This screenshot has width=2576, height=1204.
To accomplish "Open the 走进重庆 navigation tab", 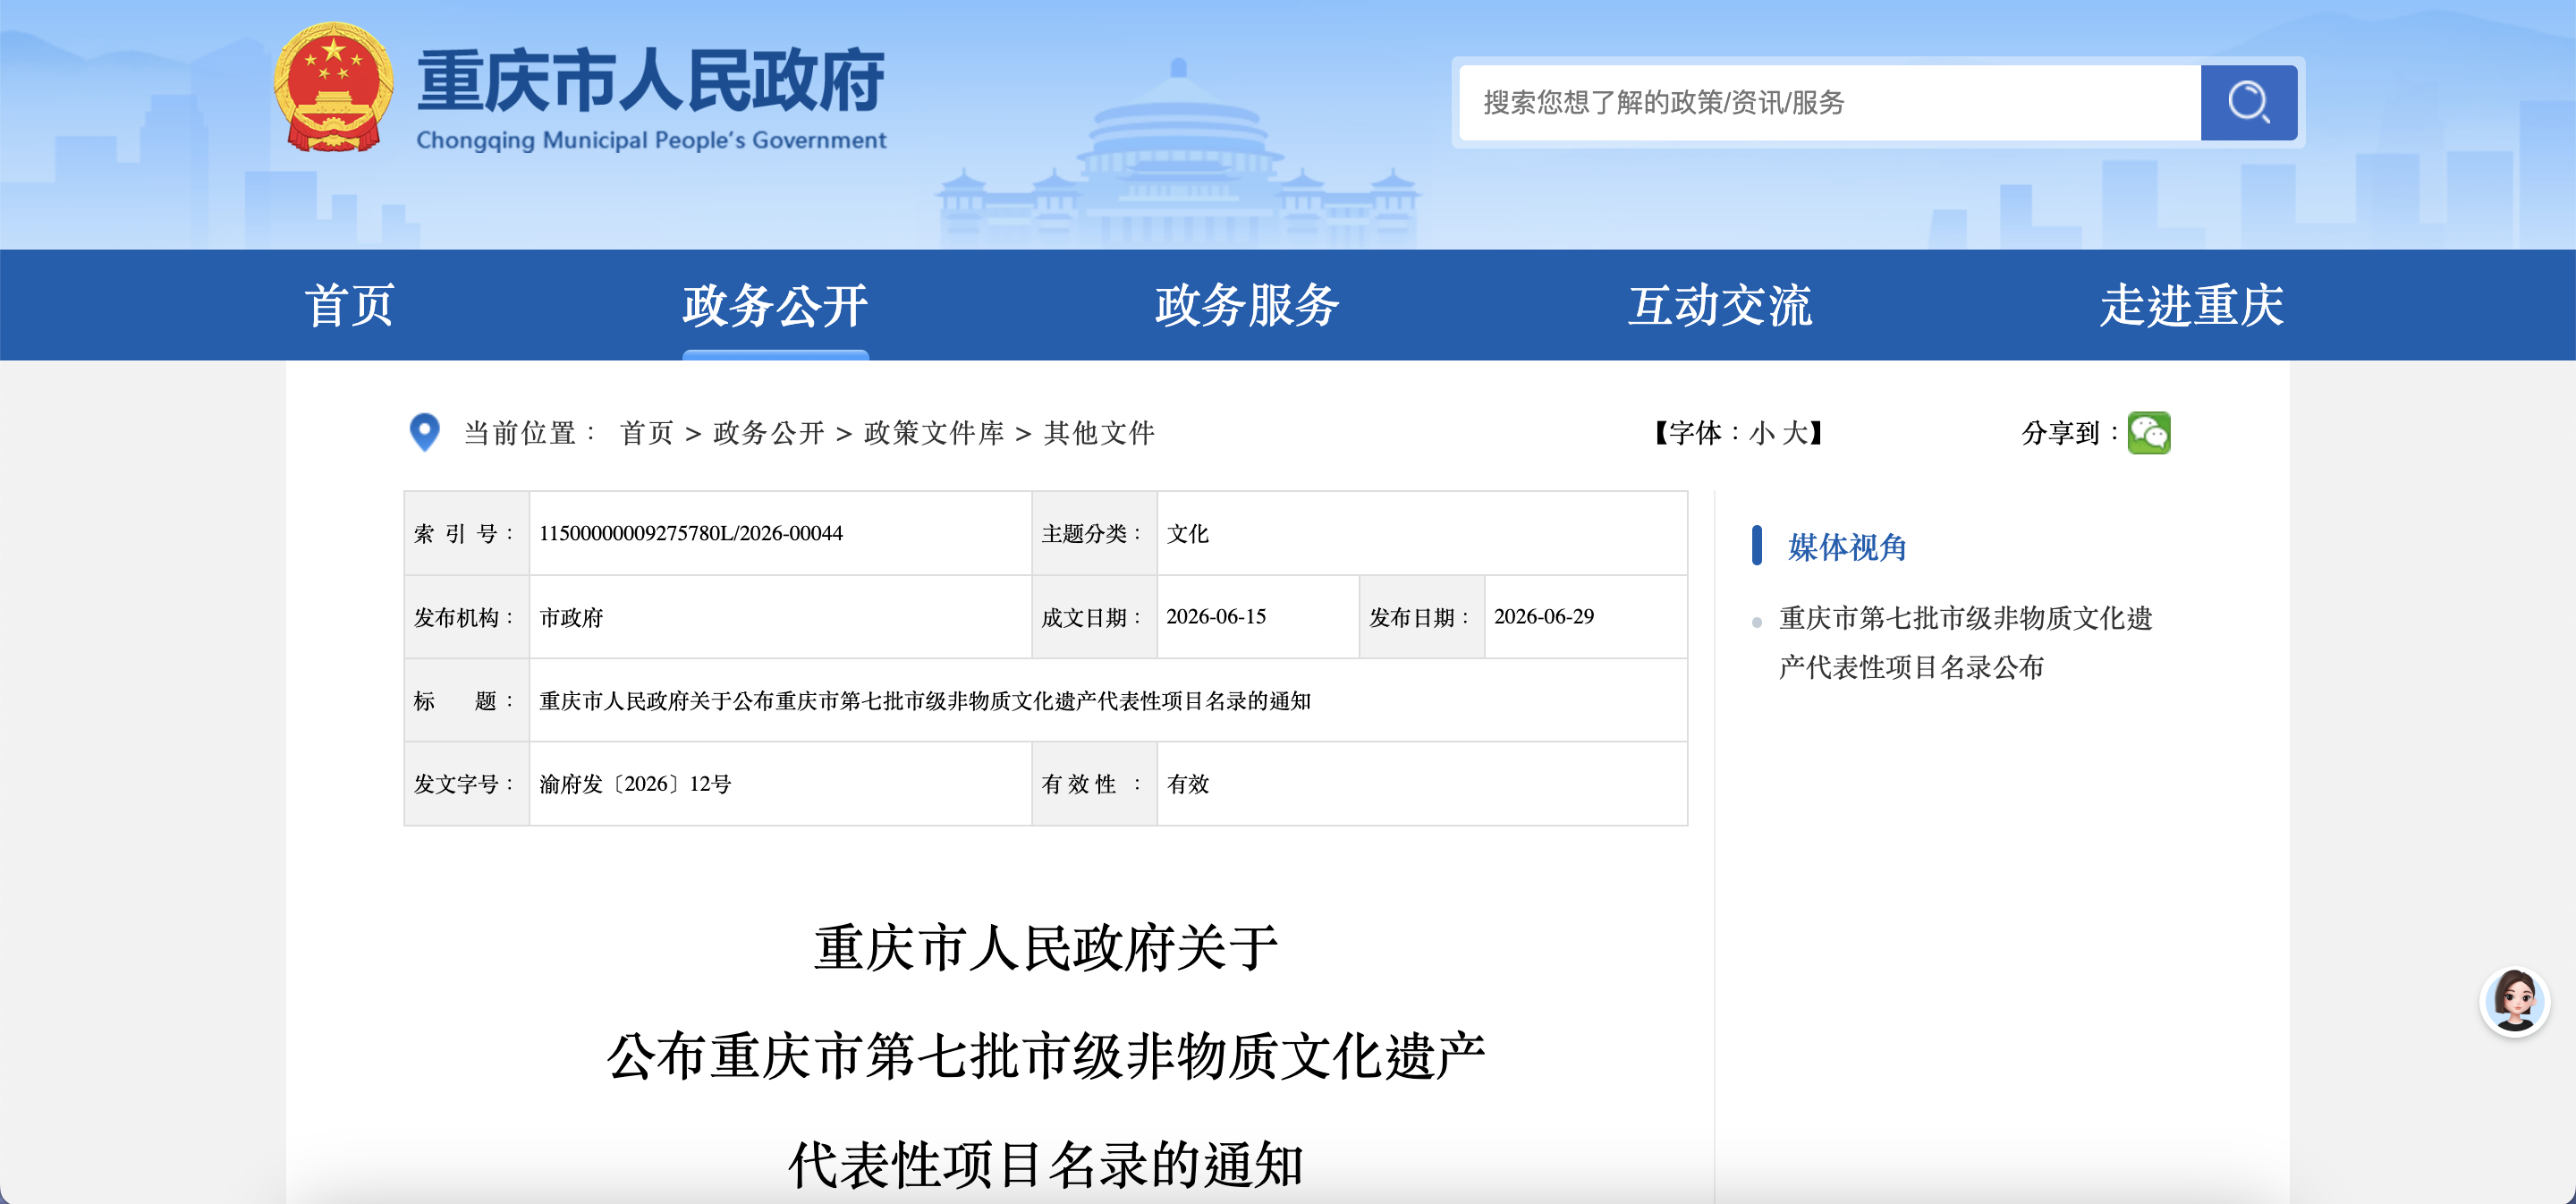I will [2192, 305].
